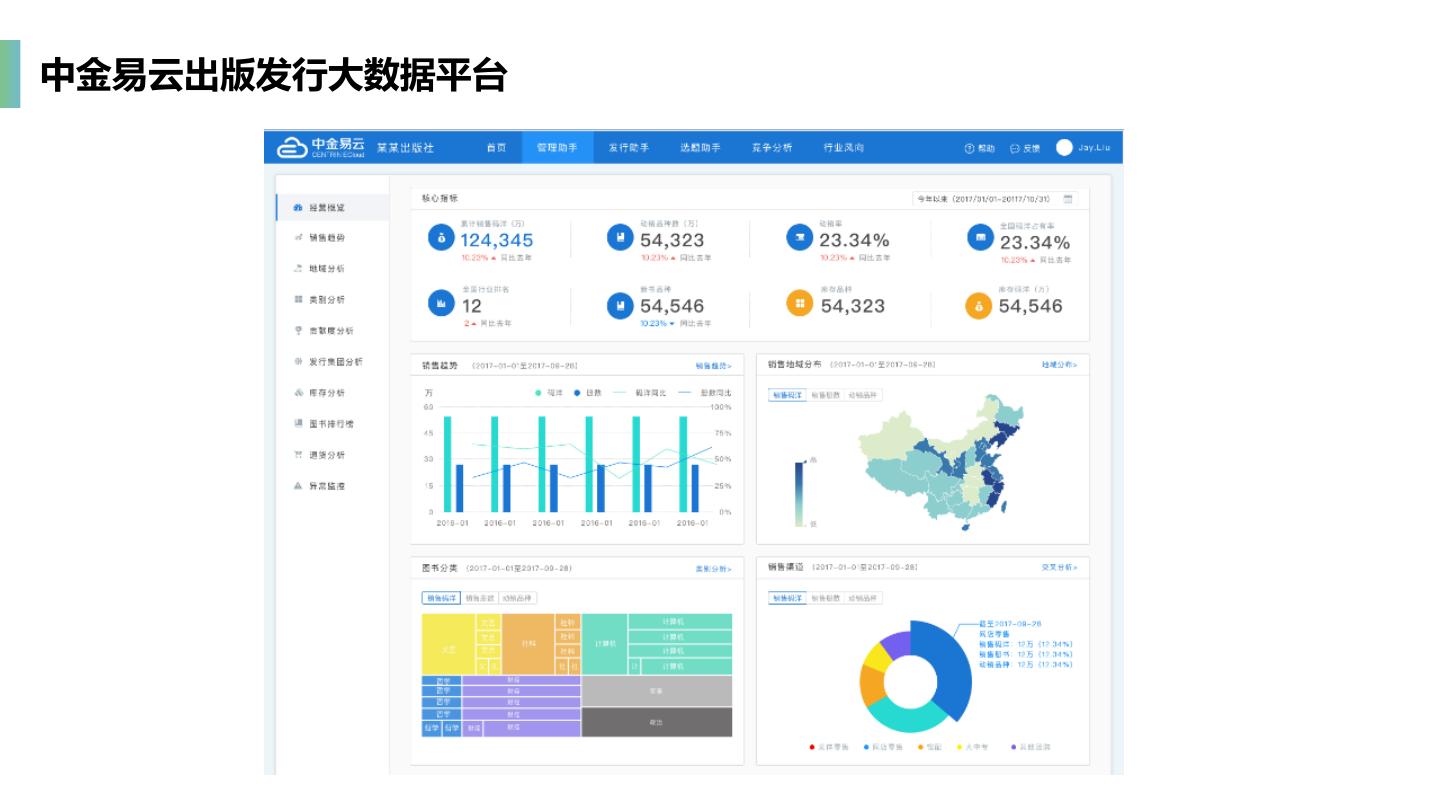Click the blue money-bag icon beside 124,345
This screenshot has width=1440, height=810.
pyautogui.click(x=441, y=238)
